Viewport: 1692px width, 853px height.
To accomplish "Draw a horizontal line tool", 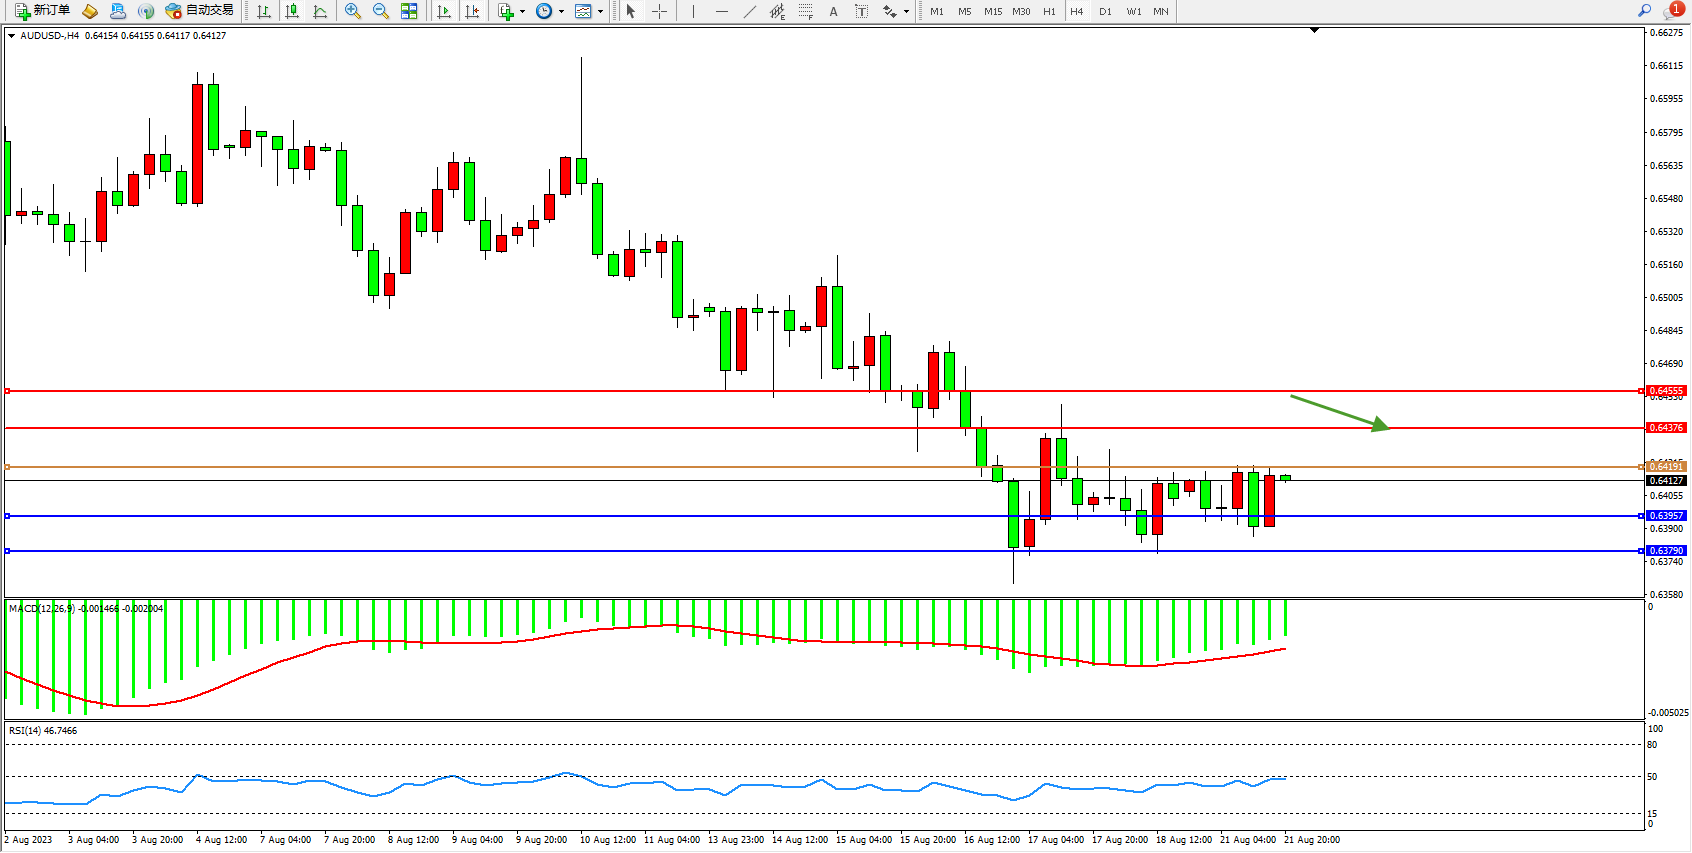I will click(x=721, y=11).
